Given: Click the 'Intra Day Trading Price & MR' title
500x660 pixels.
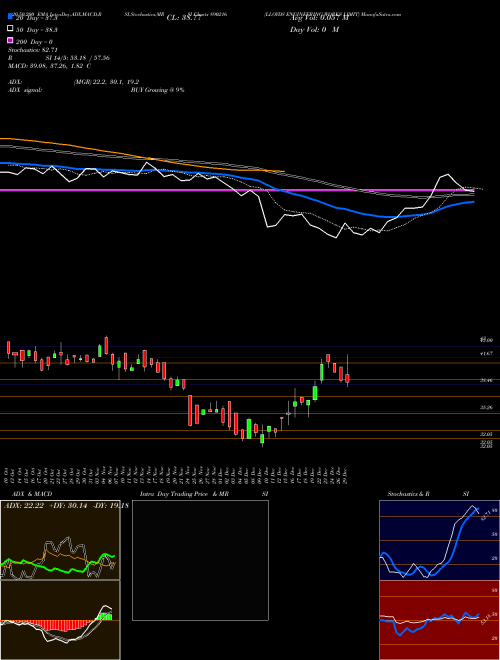Looking at the screenshot, I should [183, 494].
